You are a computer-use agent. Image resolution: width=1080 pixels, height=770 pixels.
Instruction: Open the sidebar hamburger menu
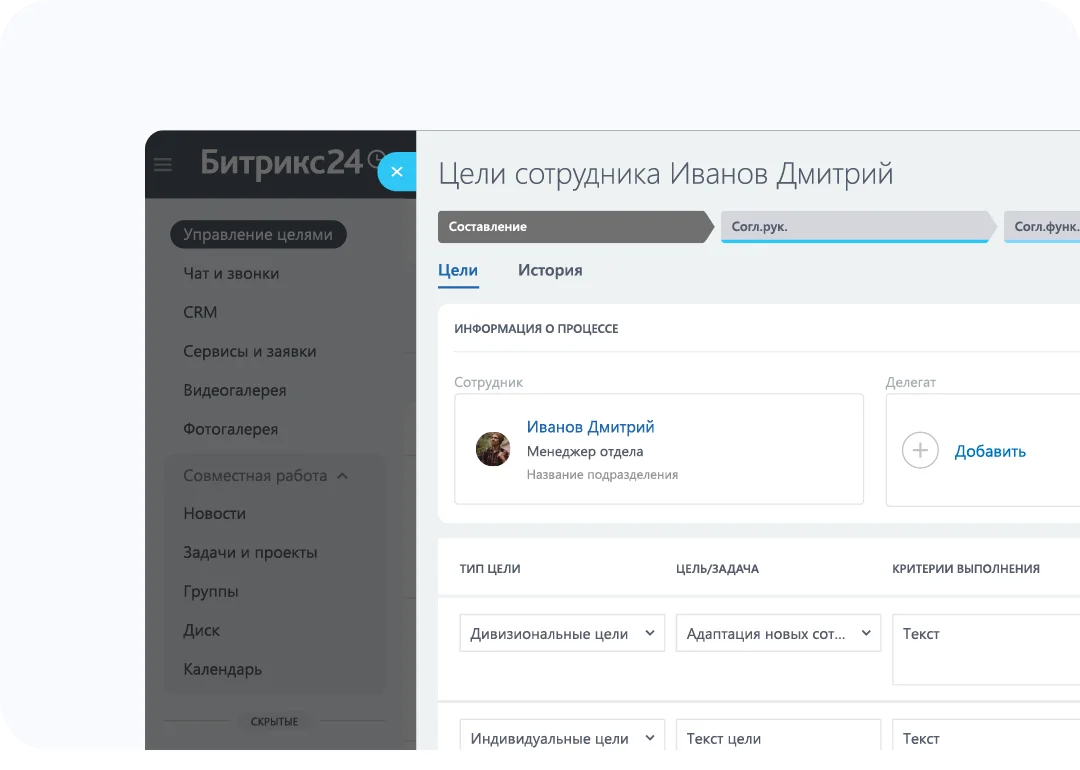click(x=162, y=165)
